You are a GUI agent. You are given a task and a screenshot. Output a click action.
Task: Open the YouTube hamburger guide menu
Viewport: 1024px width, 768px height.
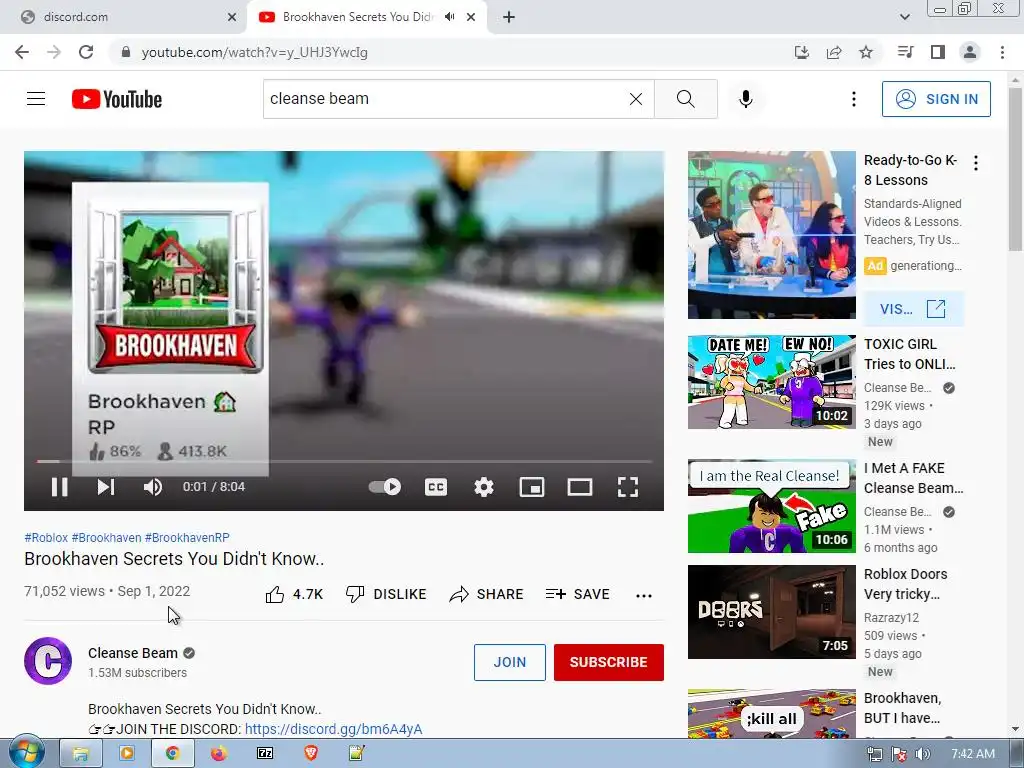point(36,99)
